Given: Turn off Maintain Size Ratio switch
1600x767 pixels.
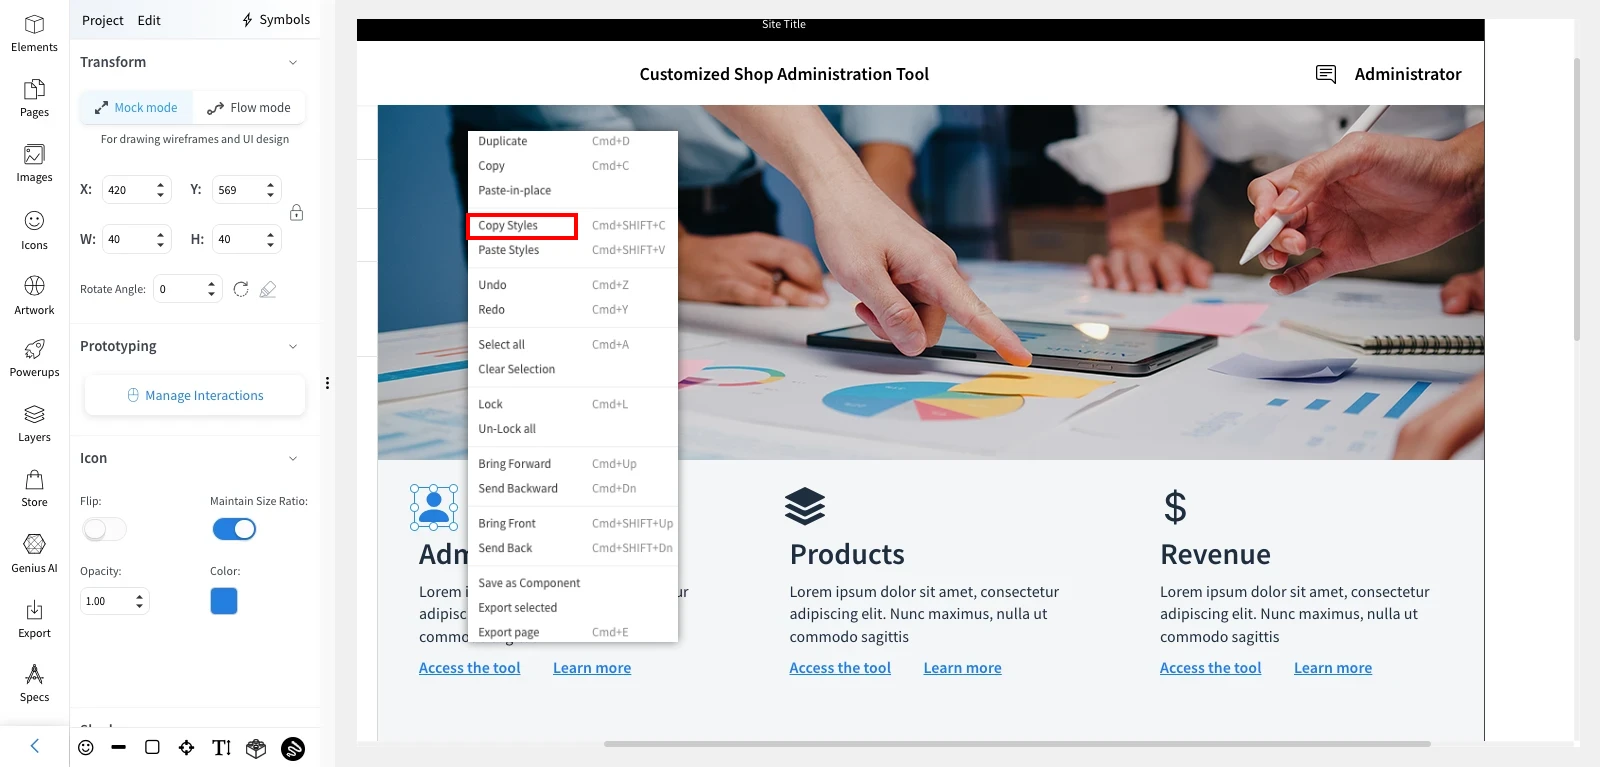Looking at the screenshot, I should [x=234, y=529].
